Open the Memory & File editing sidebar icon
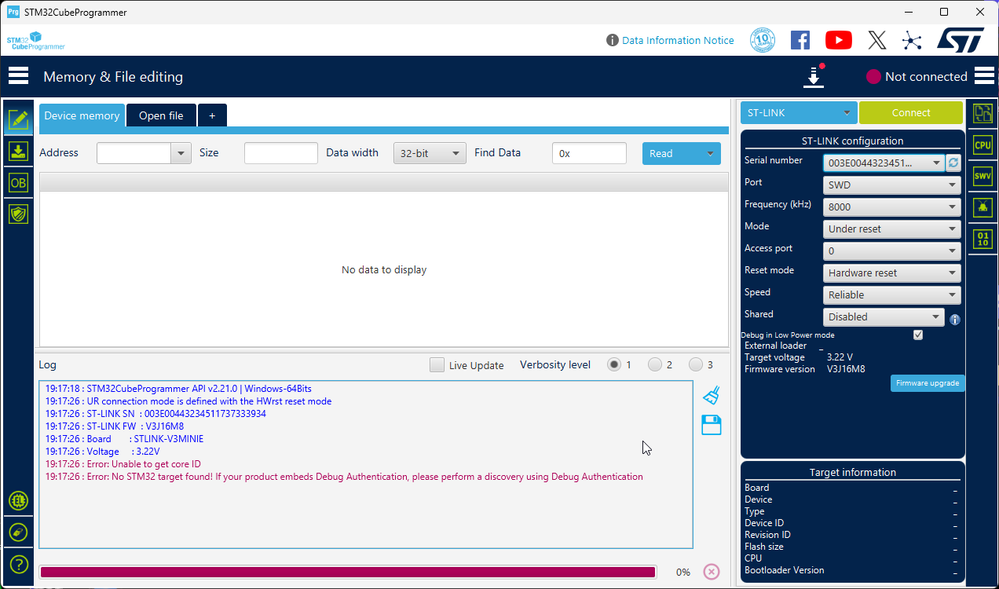 click(x=18, y=119)
